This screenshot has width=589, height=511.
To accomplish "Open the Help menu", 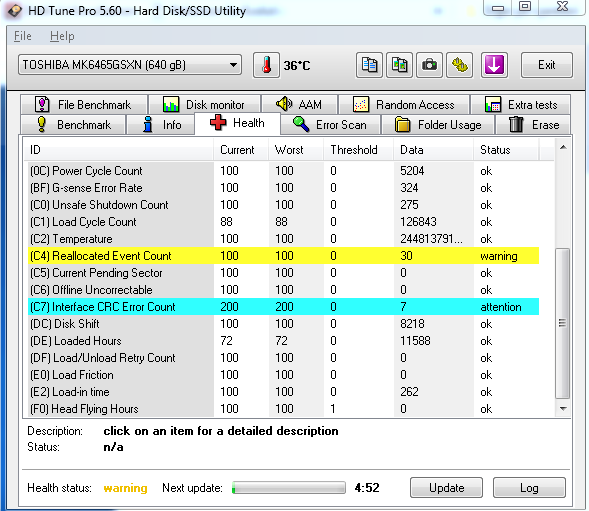I will (x=62, y=36).
